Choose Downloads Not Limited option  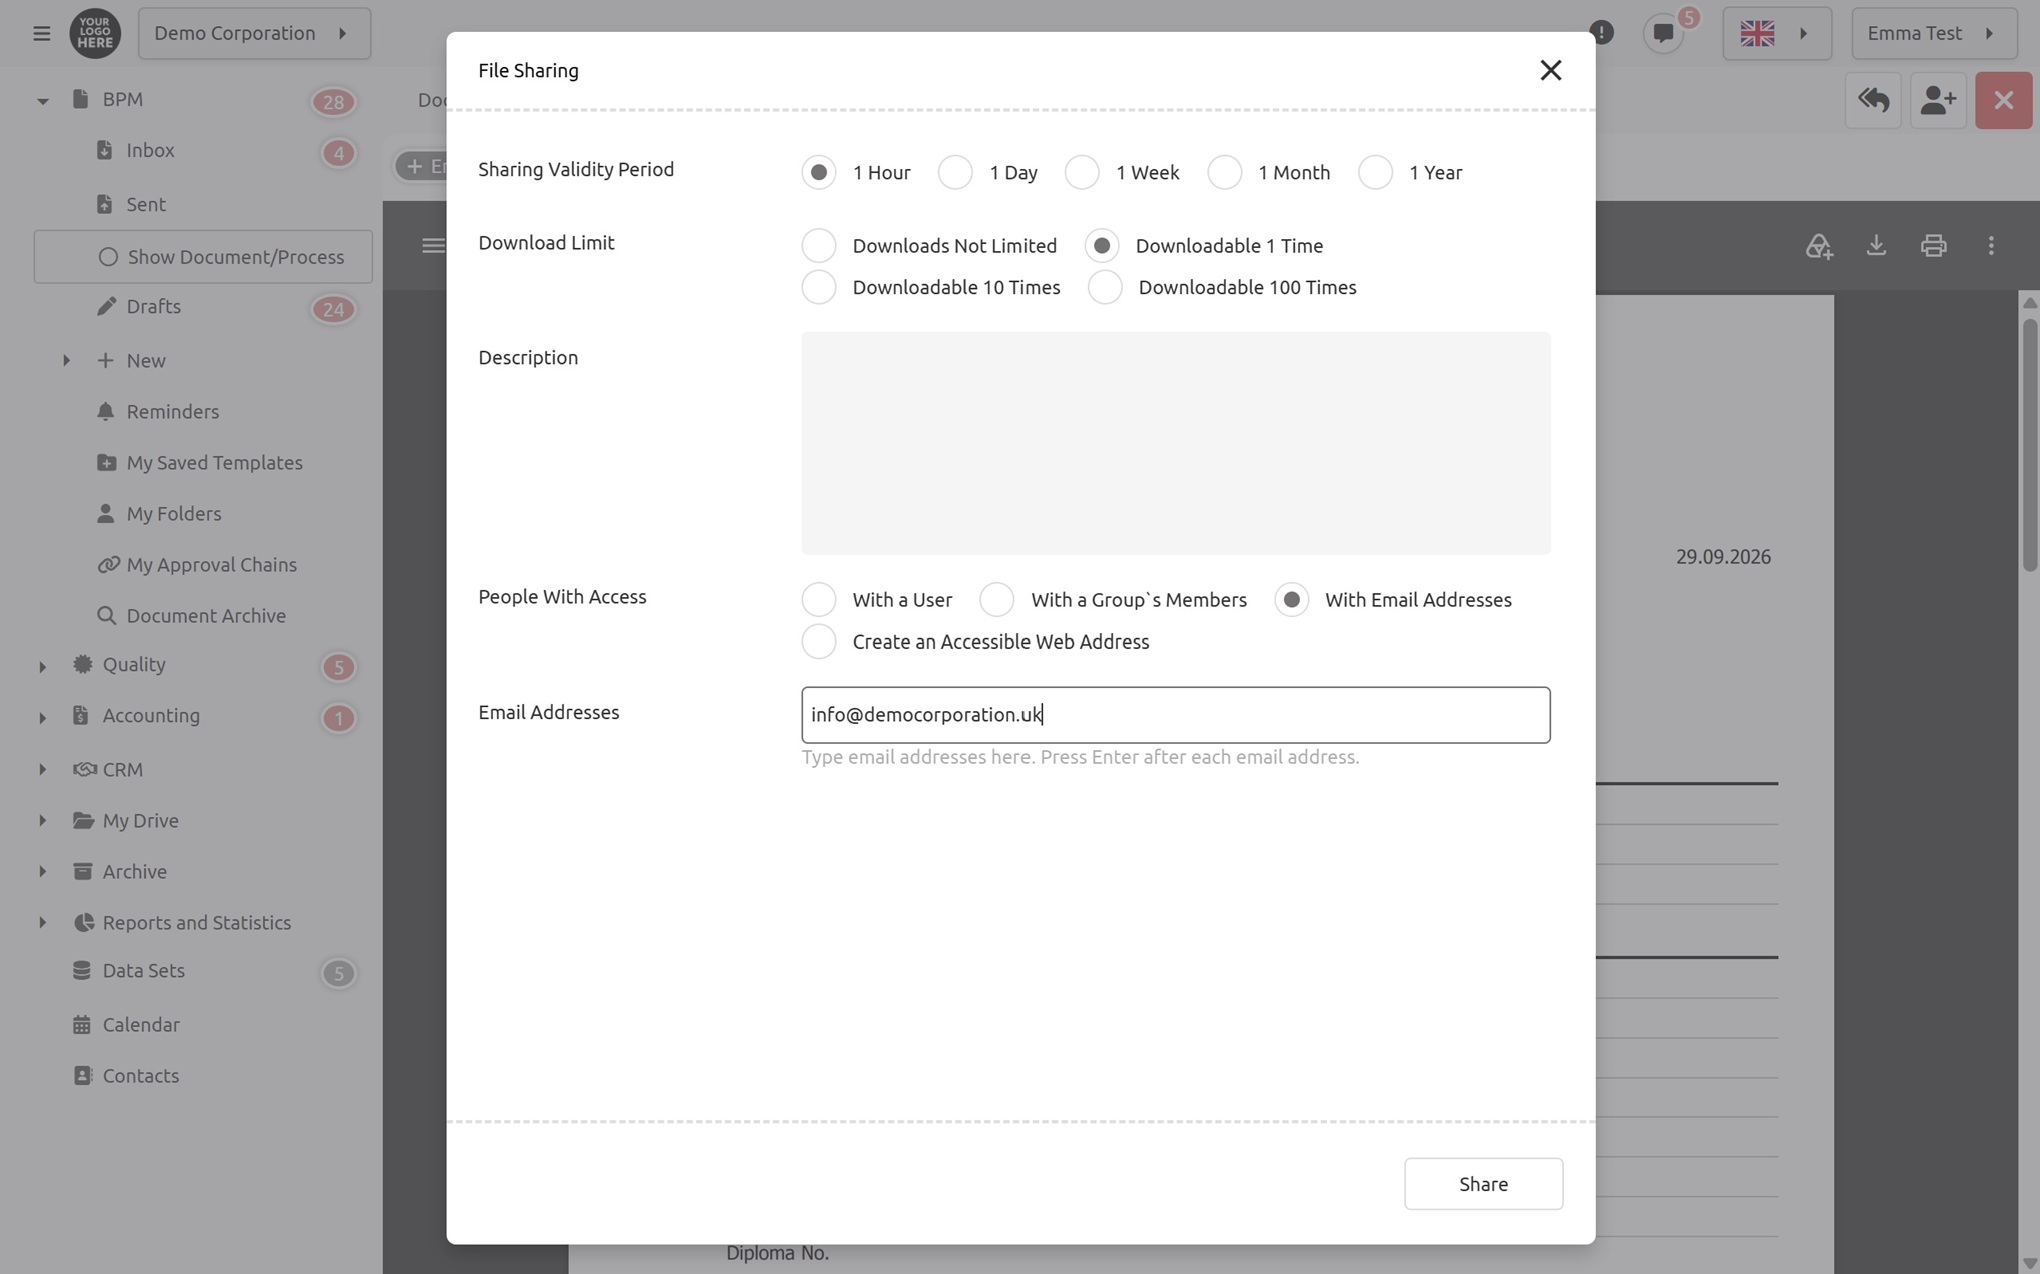click(x=819, y=245)
